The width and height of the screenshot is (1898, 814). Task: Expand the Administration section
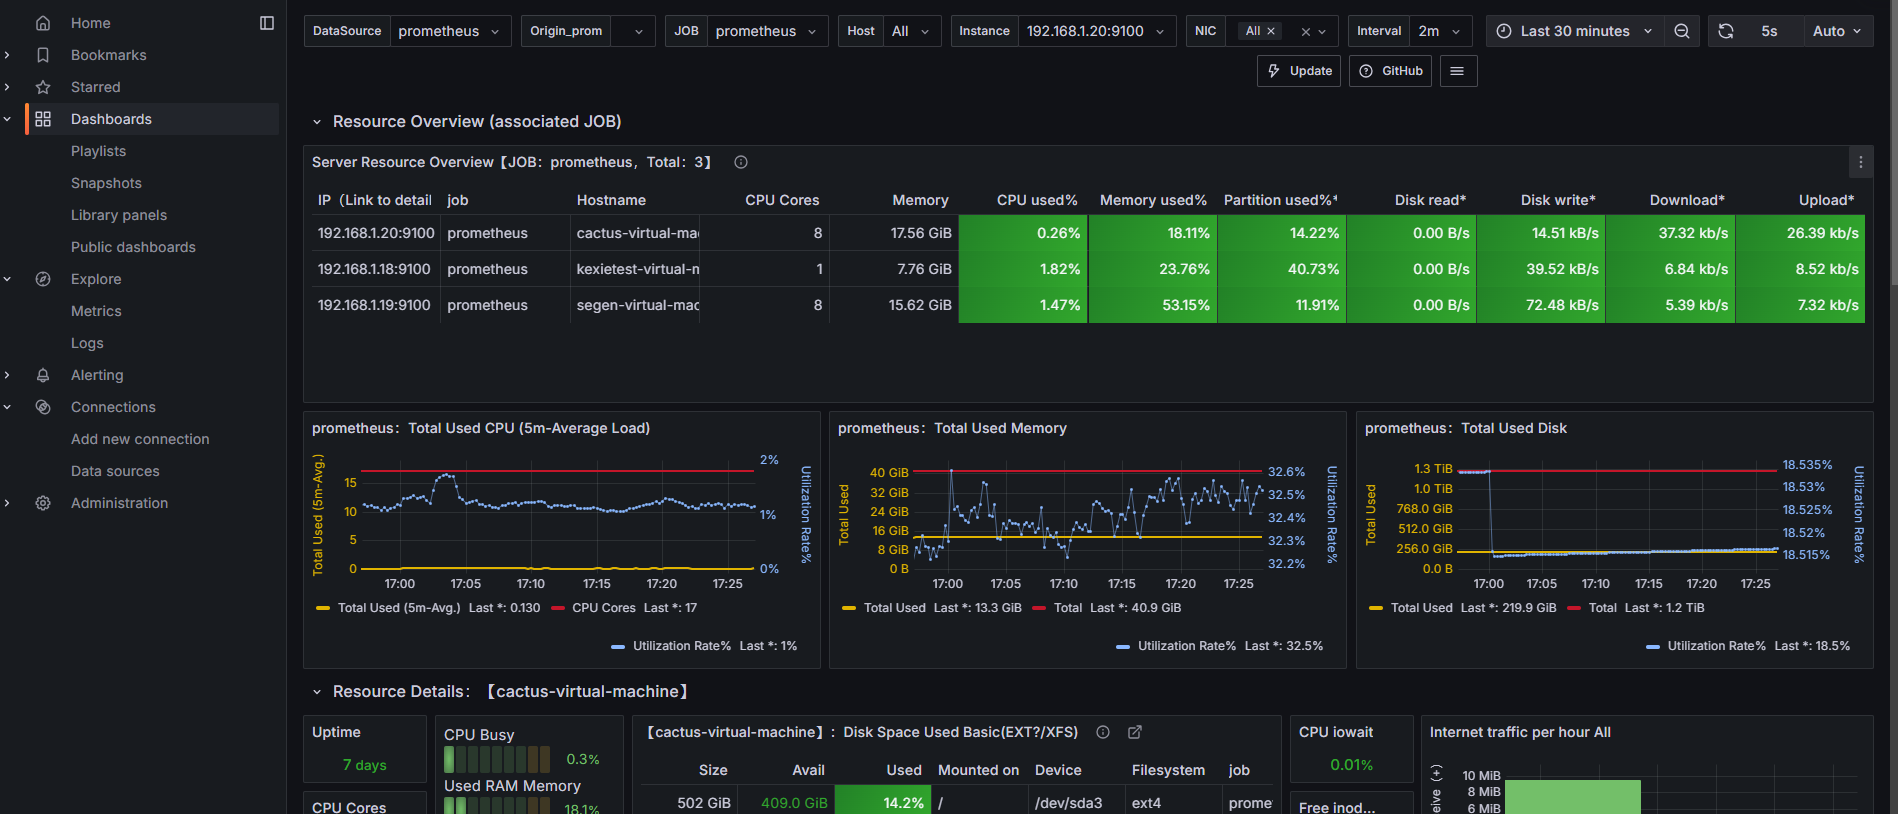click(x=8, y=503)
